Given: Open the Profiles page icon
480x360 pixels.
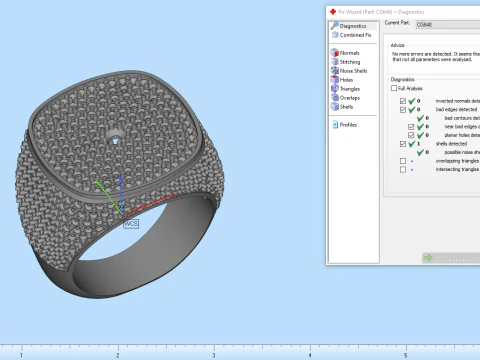Looking at the screenshot, I should (x=335, y=125).
